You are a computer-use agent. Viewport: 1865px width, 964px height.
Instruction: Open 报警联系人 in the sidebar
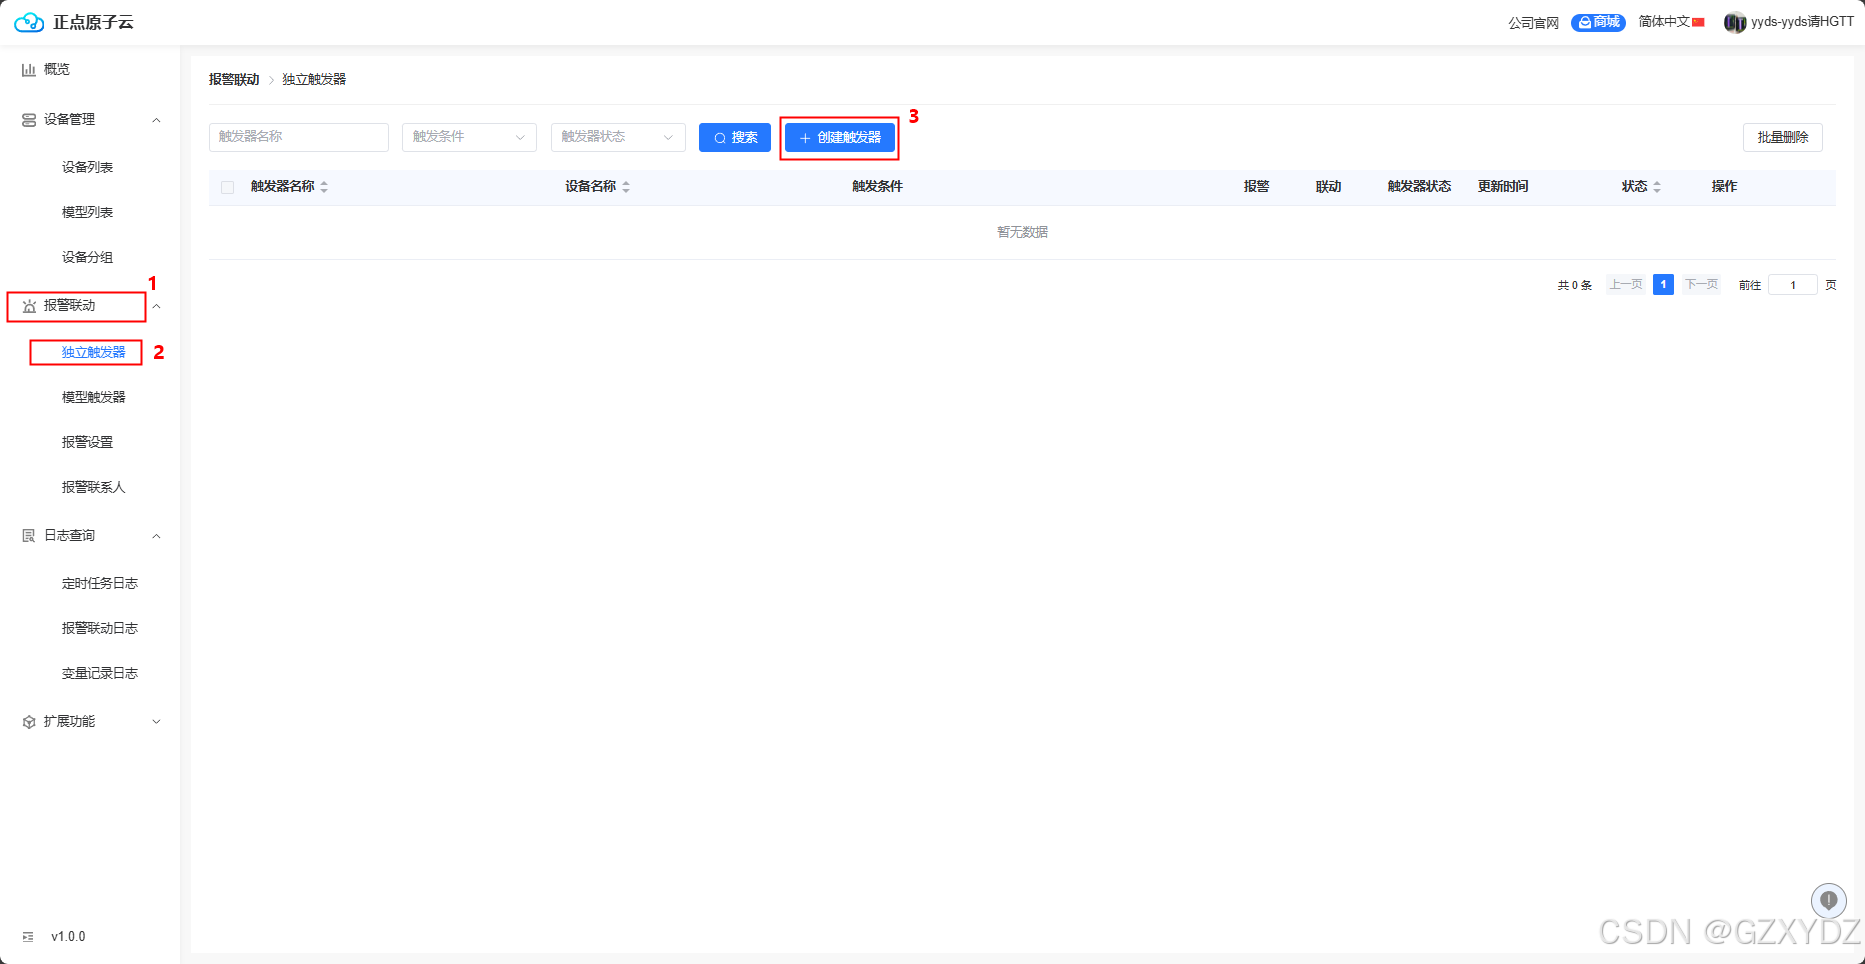[x=94, y=487]
